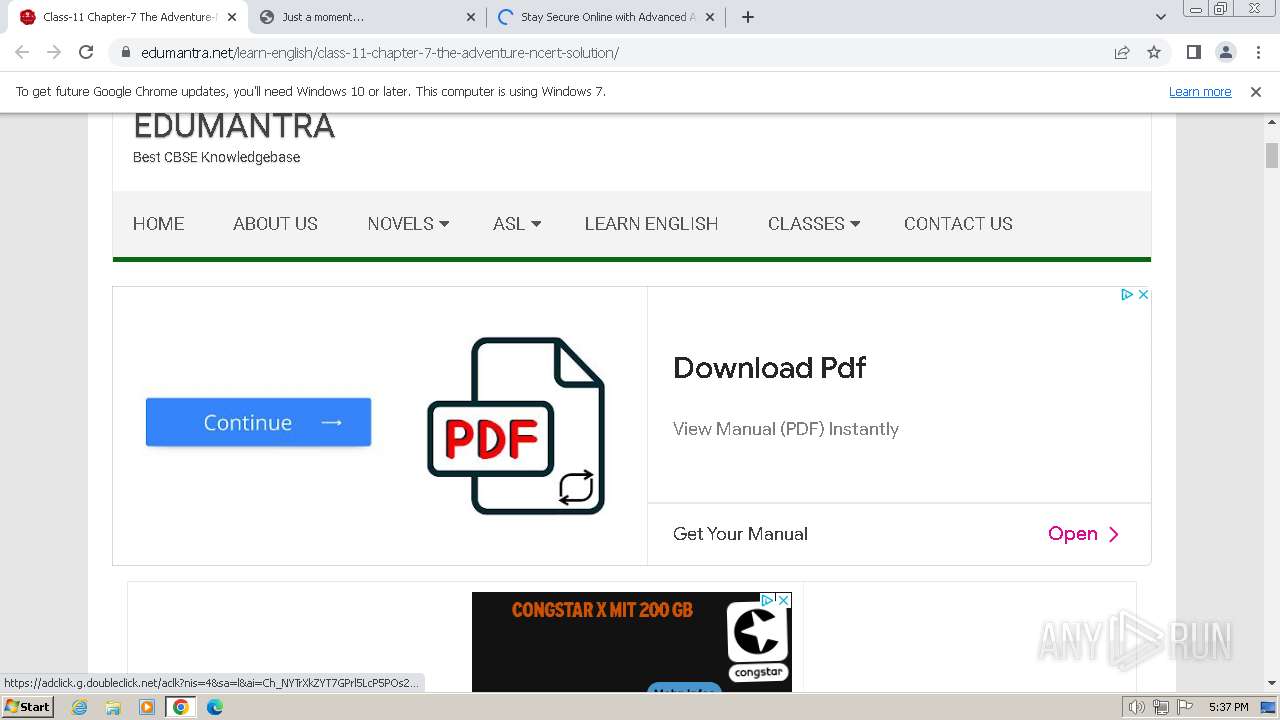
Task: Click the 'Download Pdf' ad heading
Action: (x=769, y=367)
